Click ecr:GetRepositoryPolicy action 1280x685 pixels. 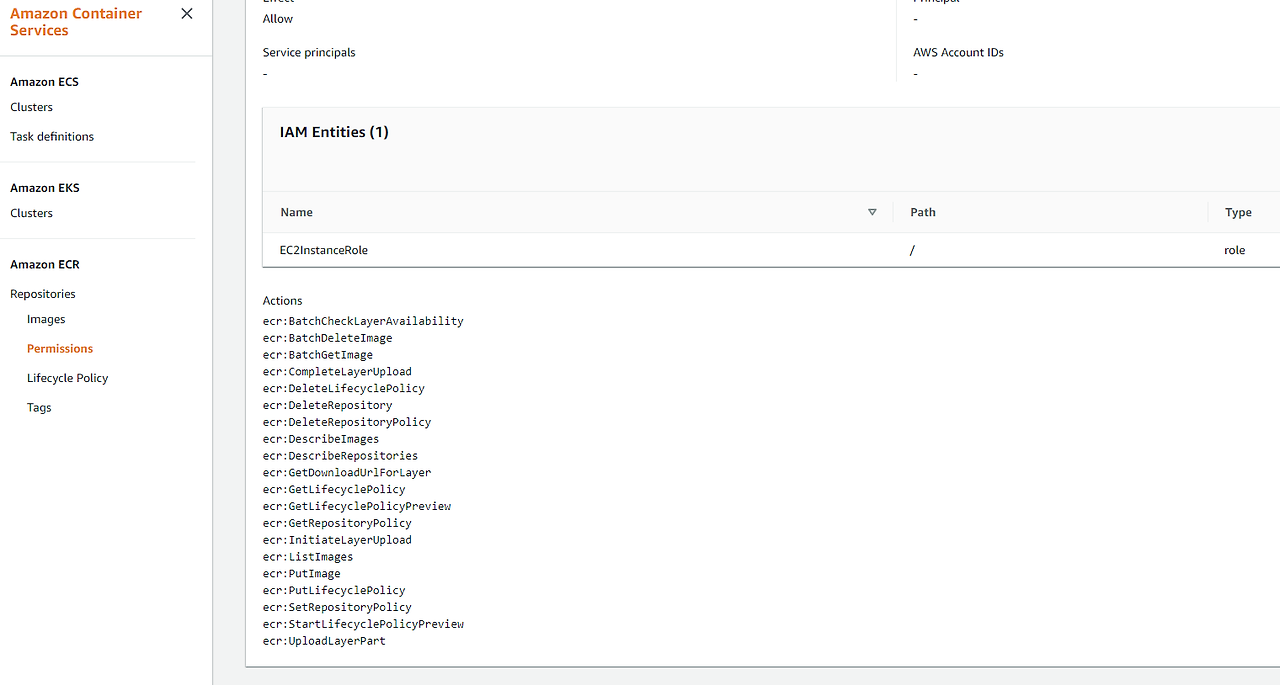tap(337, 523)
